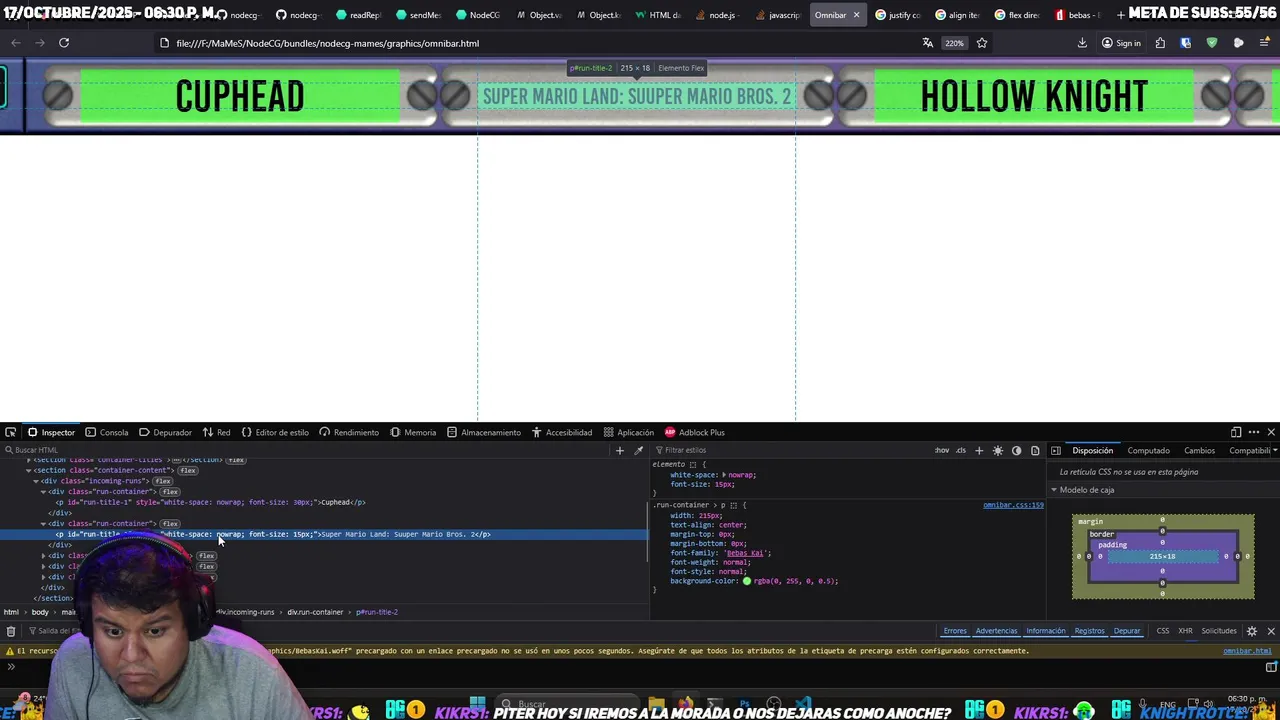Open the uBlock shield icon in toolbar
The image size is (1280, 720).
pyautogui.click(x=1212, y=43)
